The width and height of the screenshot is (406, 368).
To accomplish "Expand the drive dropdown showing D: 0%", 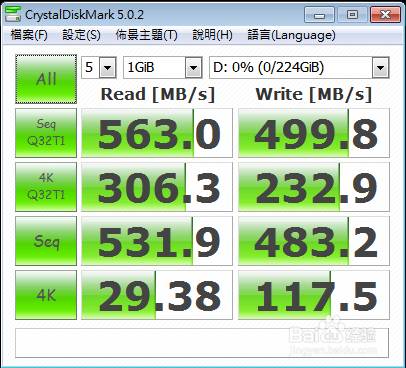I will [x=380, y=68].
